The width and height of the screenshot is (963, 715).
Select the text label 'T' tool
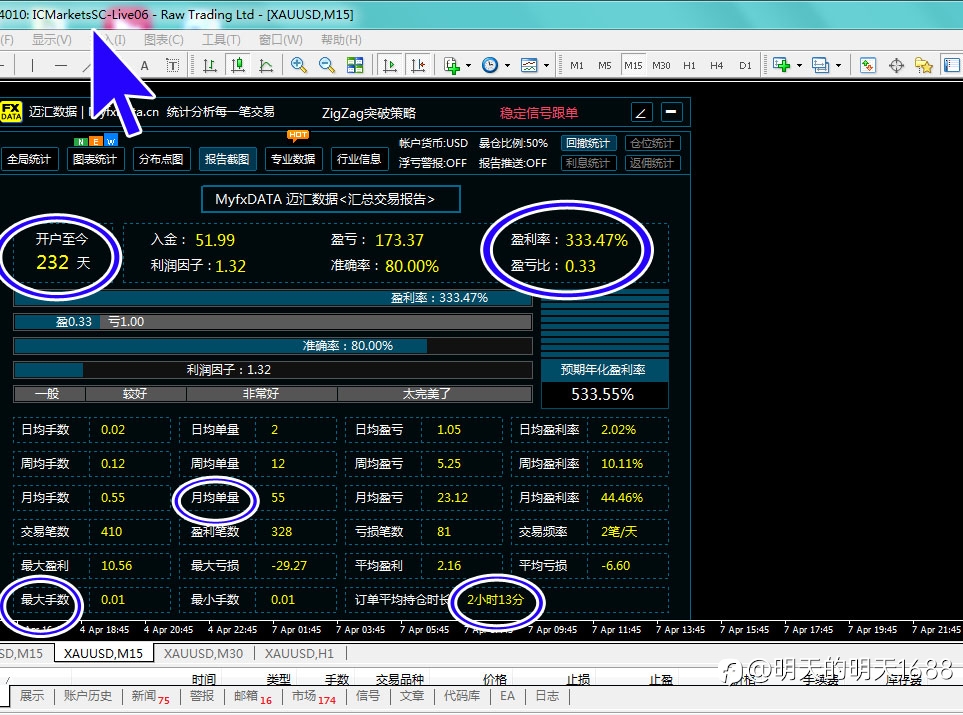(x=173, y=65)
